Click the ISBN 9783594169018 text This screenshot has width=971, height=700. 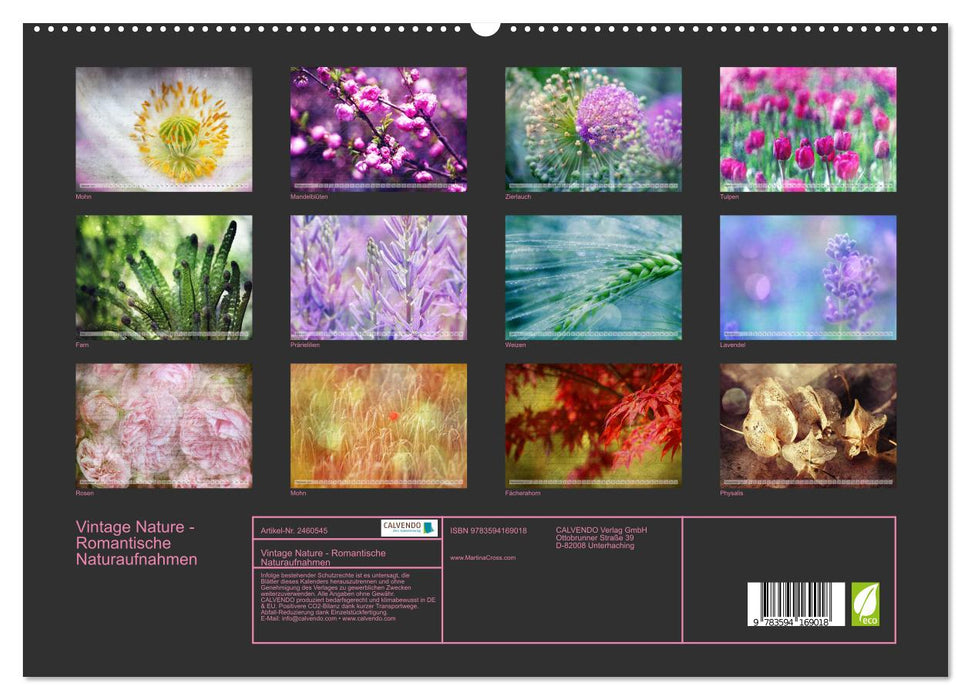(488, 531)
